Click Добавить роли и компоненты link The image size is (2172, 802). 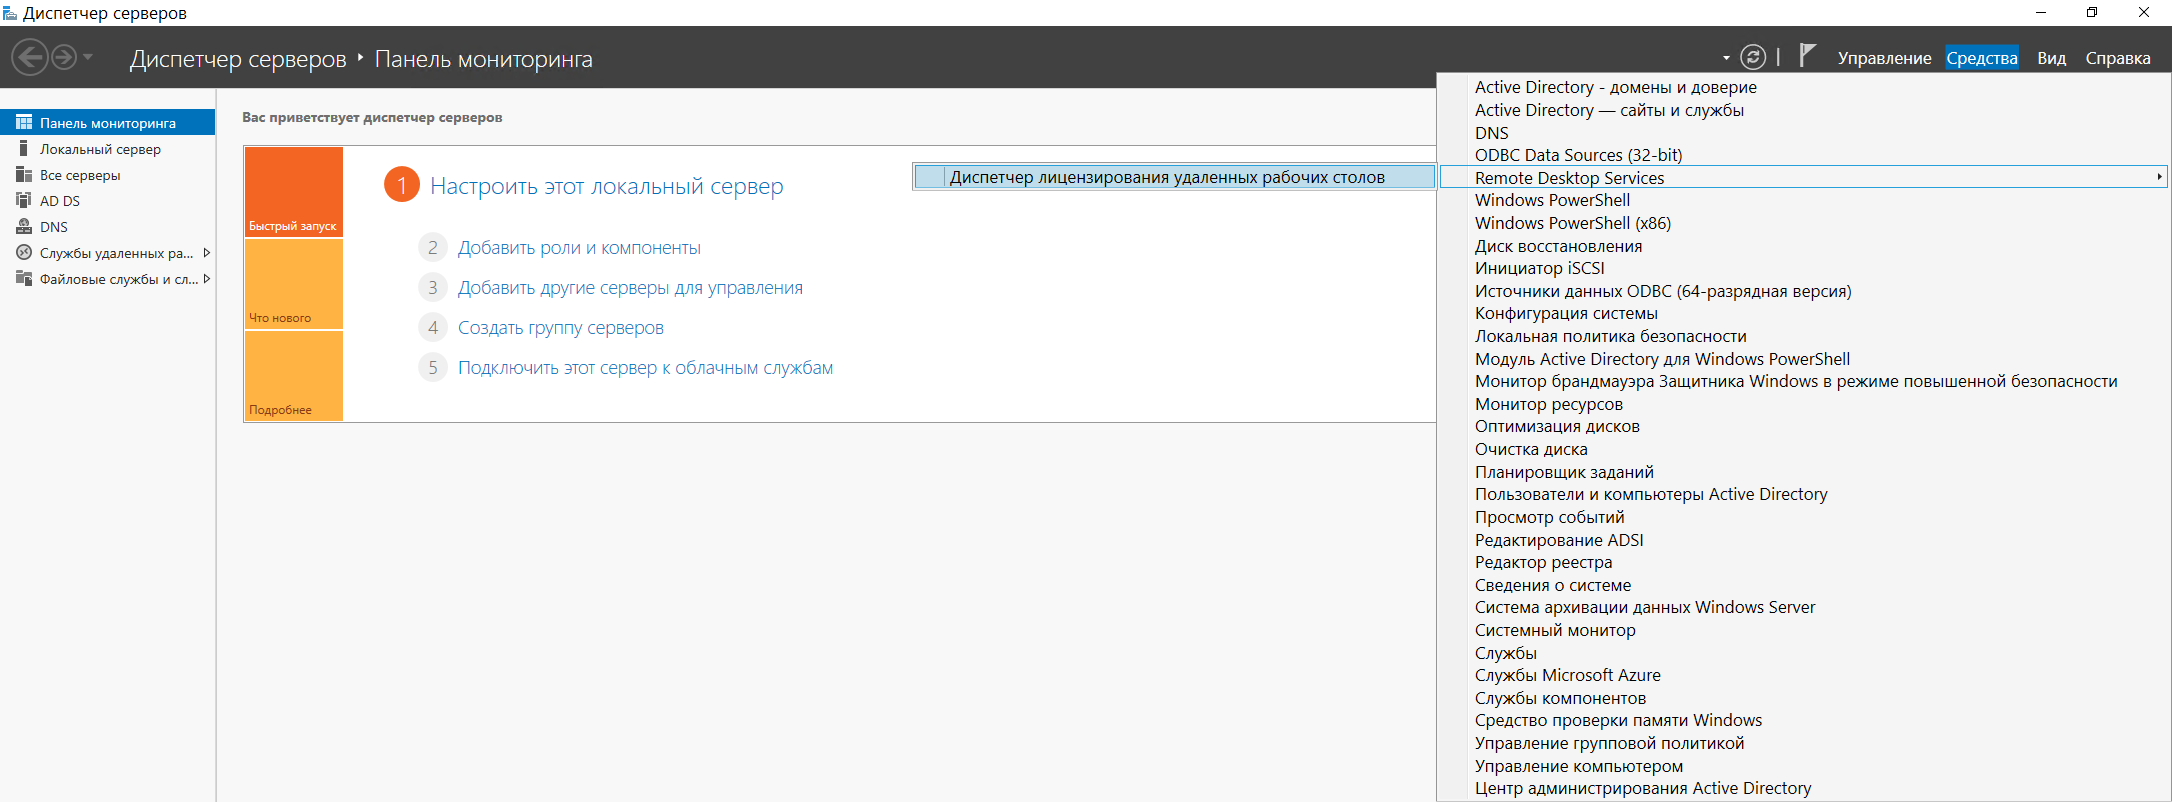point(579,248)
